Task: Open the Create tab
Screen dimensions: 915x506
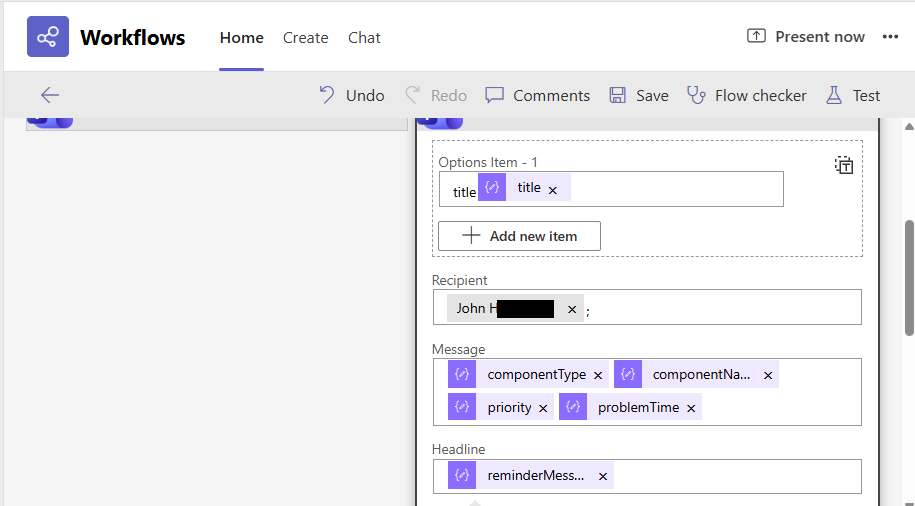Action: 305,38
